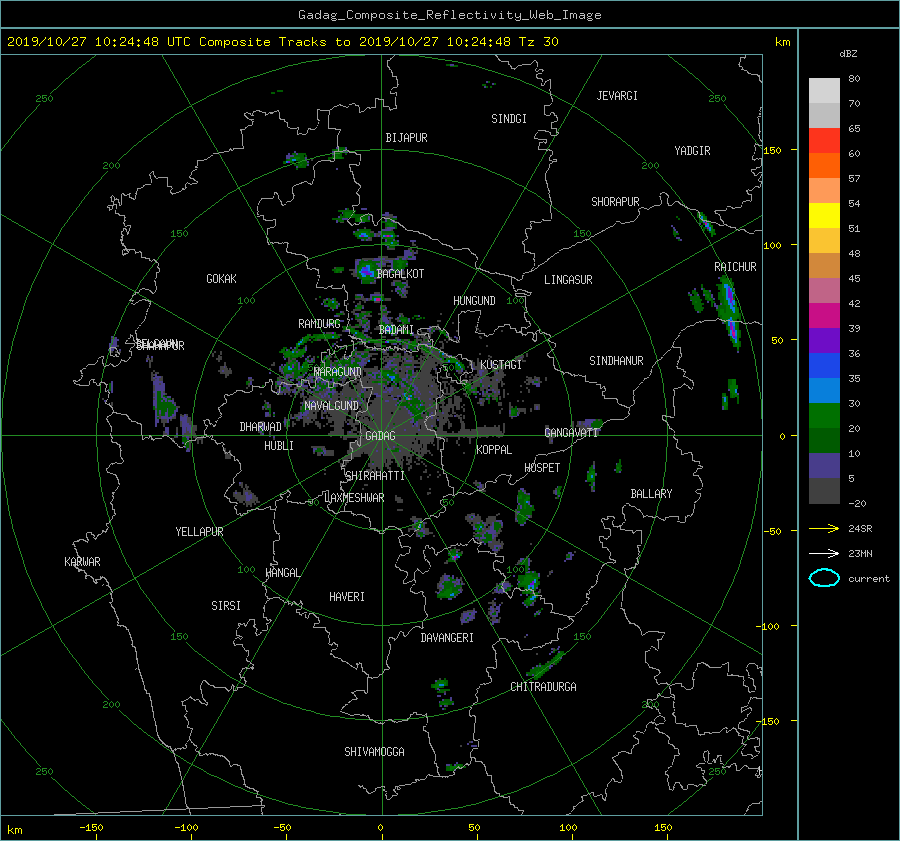Click the cyan current ellipse legend icon
The height and width of the screenshot is (841, 900).
(x=824, y=578)
